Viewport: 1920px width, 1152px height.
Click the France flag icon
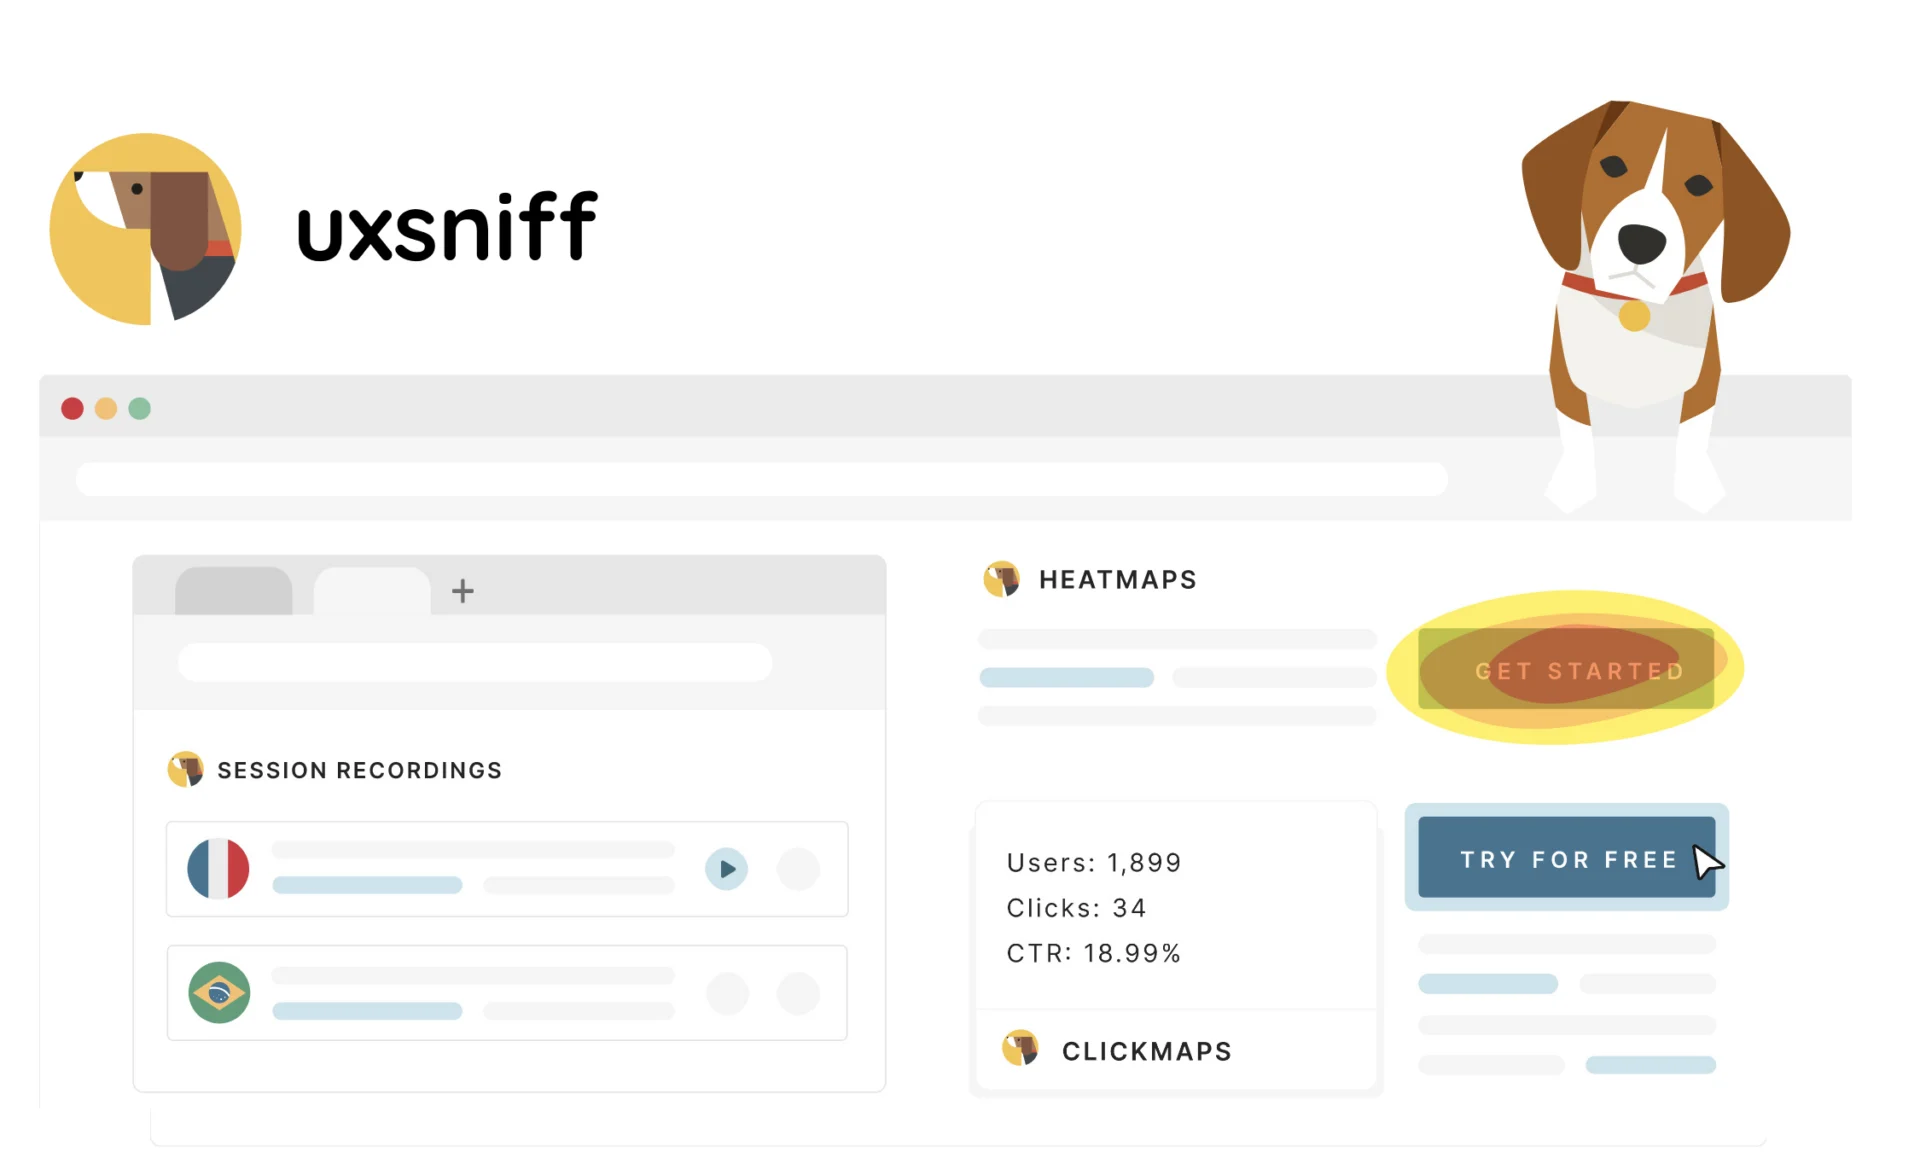(218, 868)
